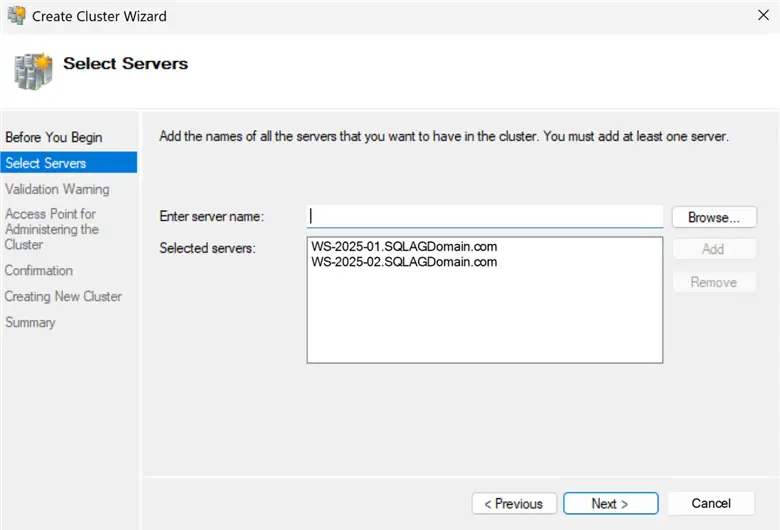Click the Browse... button
Image resolution: width=780 pixels, height=530 pixels.
pos(714,217)
